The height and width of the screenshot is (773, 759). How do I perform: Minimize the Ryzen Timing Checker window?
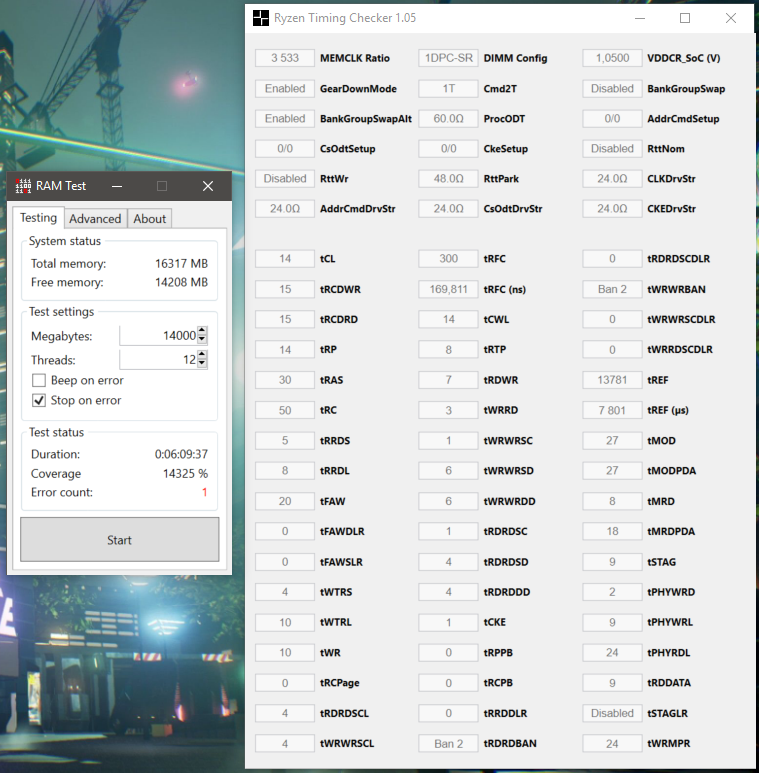click(640, 18)
